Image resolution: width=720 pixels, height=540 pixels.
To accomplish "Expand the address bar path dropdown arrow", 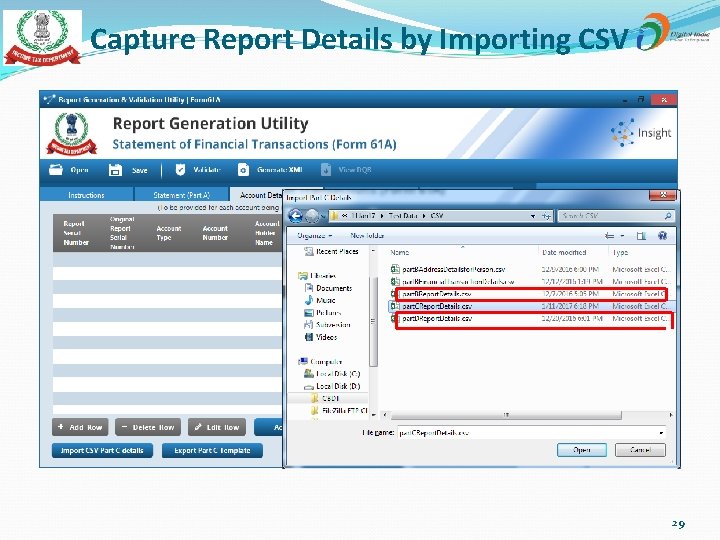I will click(533, 215).
